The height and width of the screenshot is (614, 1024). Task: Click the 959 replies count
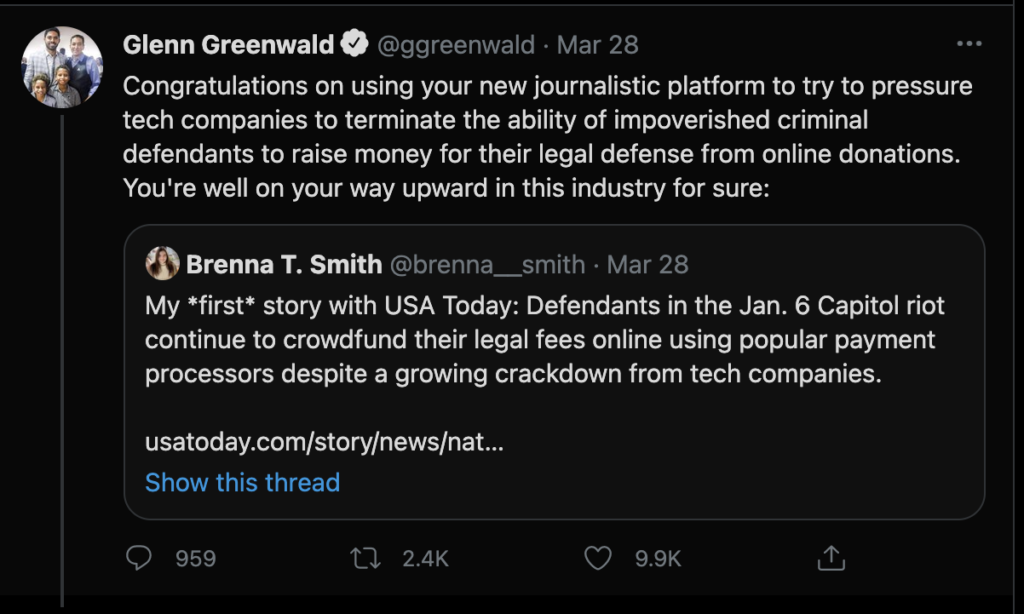[195, 558]
